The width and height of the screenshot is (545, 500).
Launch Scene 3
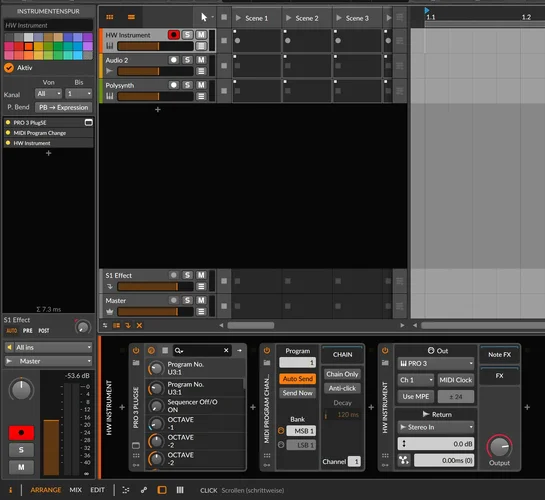click(x=339, y=18)
